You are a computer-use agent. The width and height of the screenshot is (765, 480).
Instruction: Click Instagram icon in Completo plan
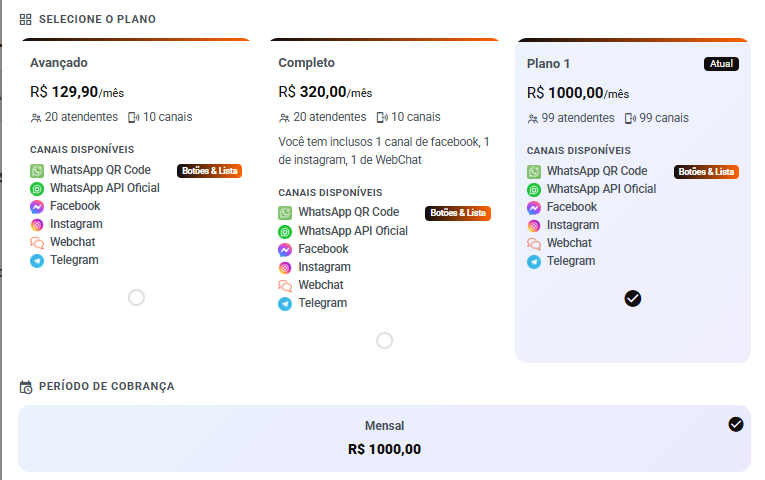click(x=285, y=267)
